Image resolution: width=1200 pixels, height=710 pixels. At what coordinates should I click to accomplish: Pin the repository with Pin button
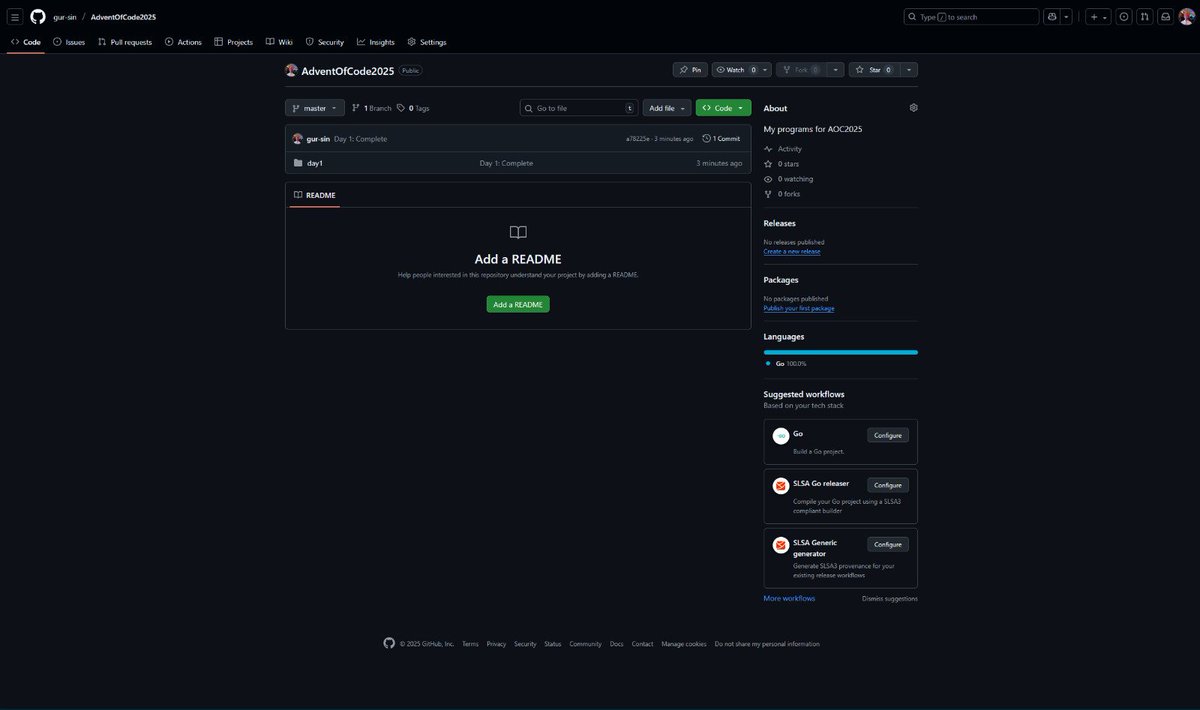point(690,70)
